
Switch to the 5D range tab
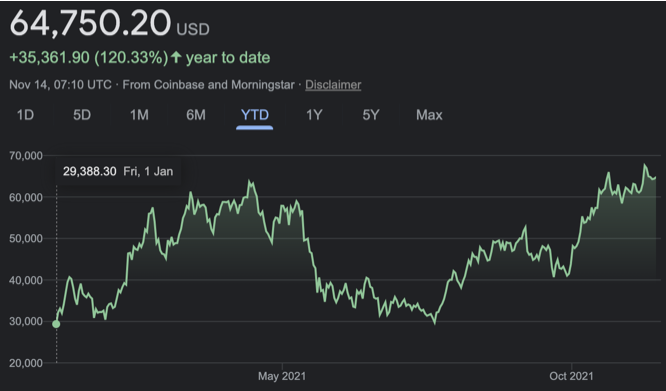tap(82, 115)
